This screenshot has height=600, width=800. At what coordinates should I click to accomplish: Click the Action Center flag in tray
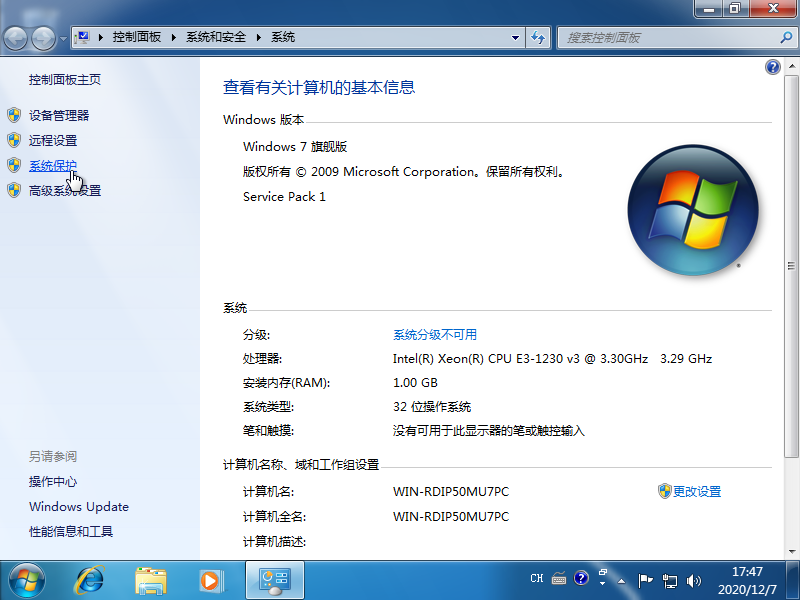point(646,578)
